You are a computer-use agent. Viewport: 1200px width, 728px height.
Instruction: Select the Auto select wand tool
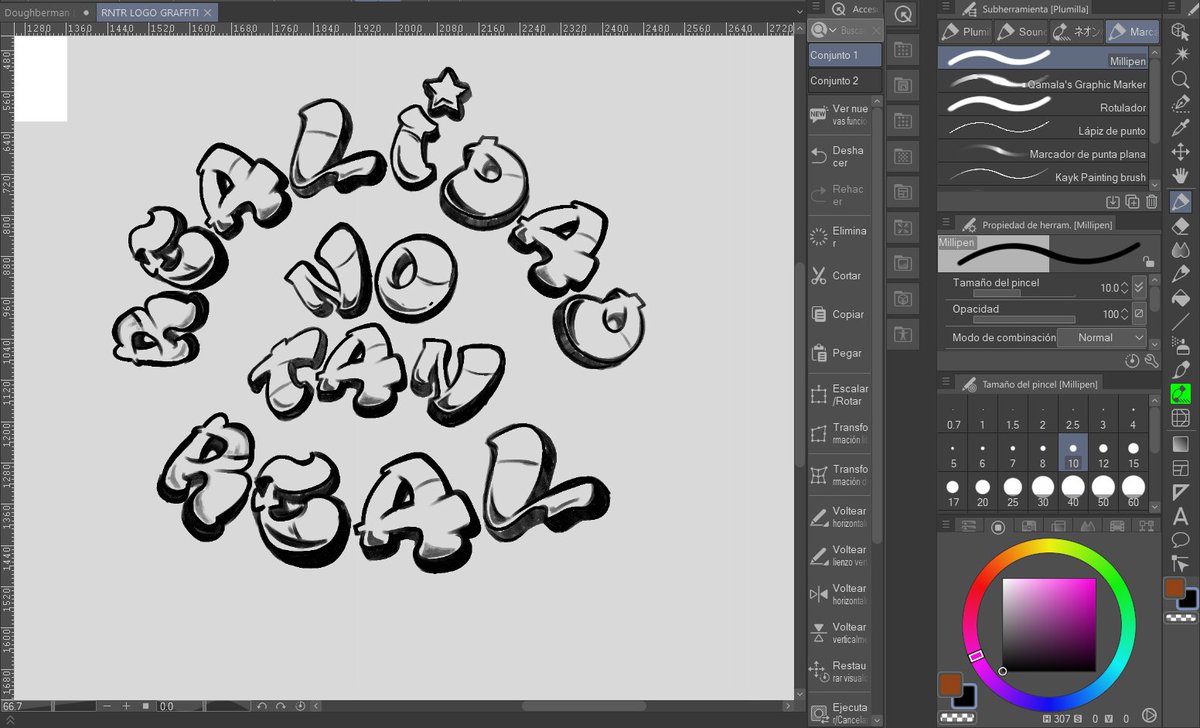(x=1180, y=54)
